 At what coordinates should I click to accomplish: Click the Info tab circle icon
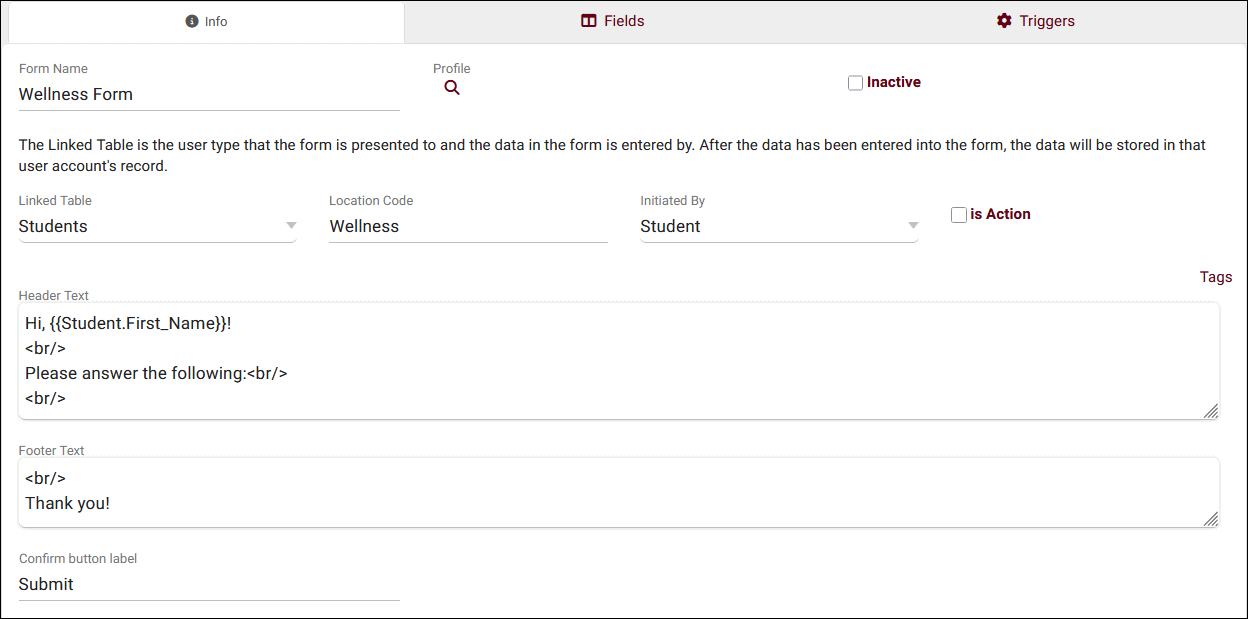(192, 21)
